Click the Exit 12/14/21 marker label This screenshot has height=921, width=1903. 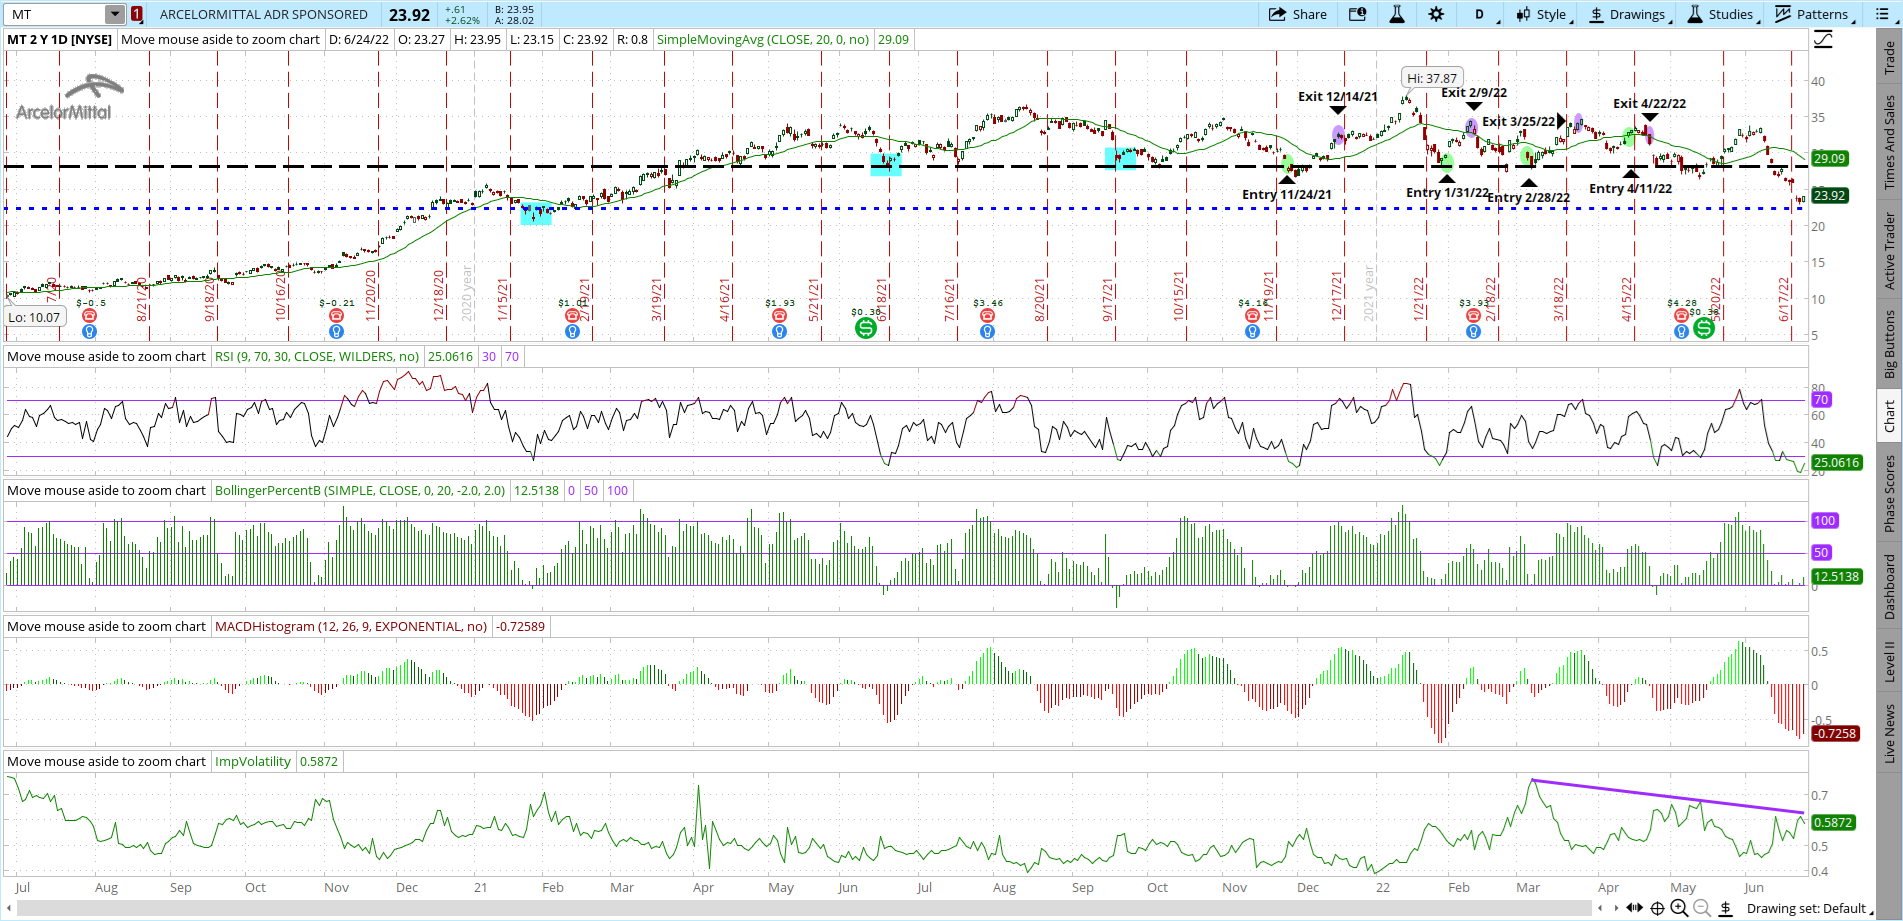click(x=1337, y=97)
